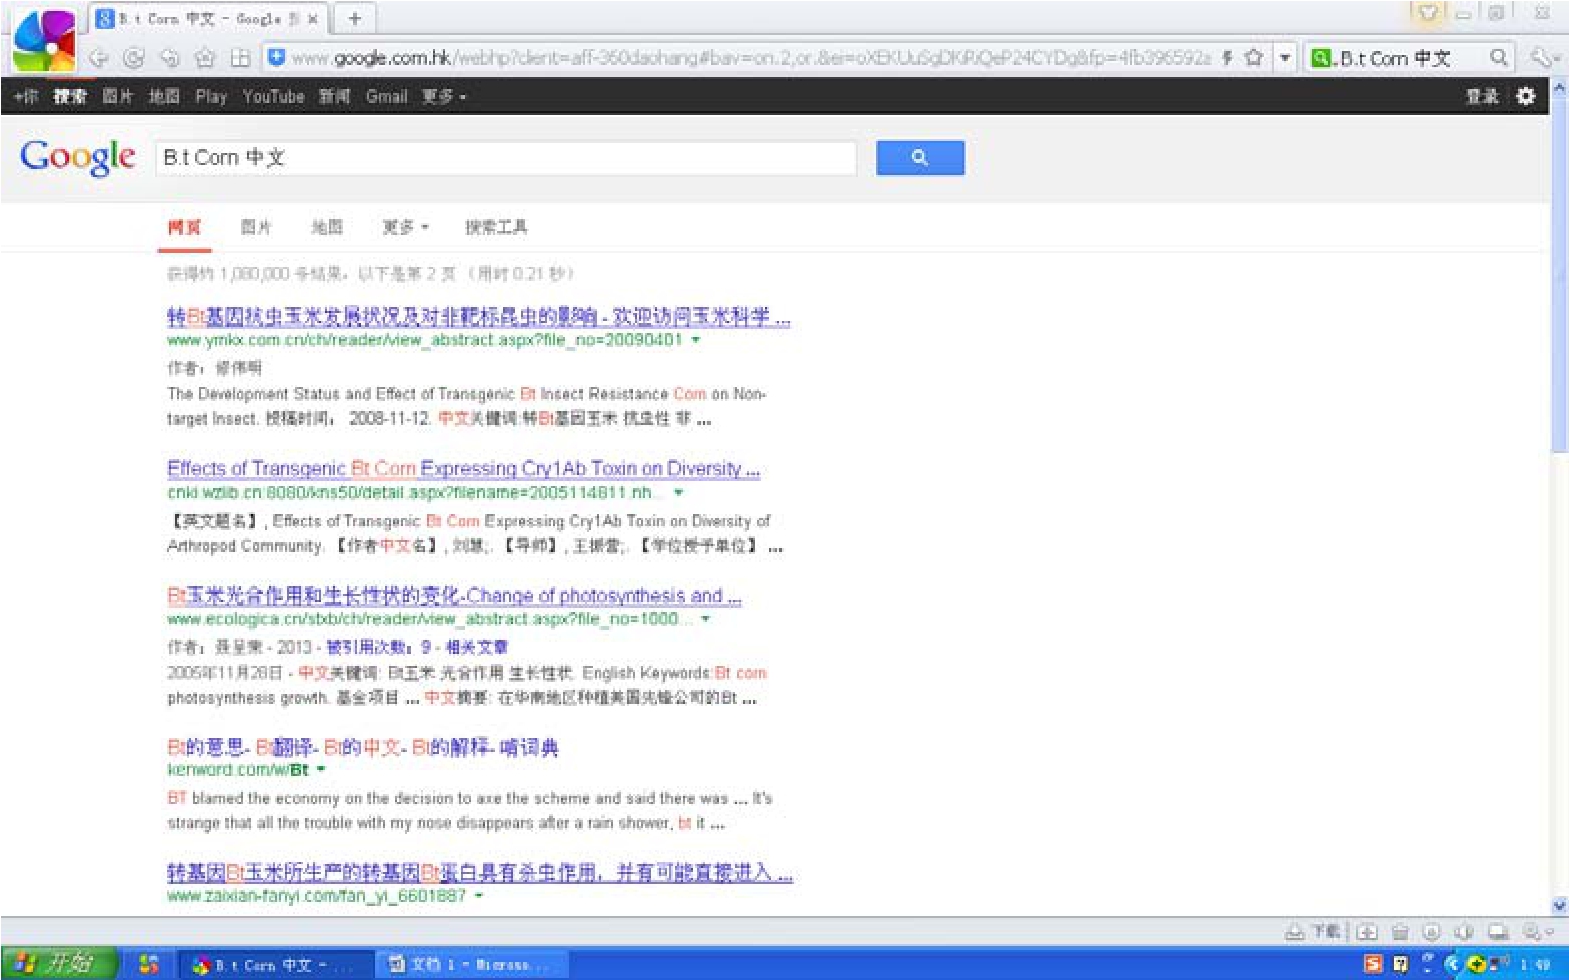This screenshot has height=980, width=1569.
Task: Open dropdown arrow beside ecologica.cn result URL
Action: click(x=706, y=620)
